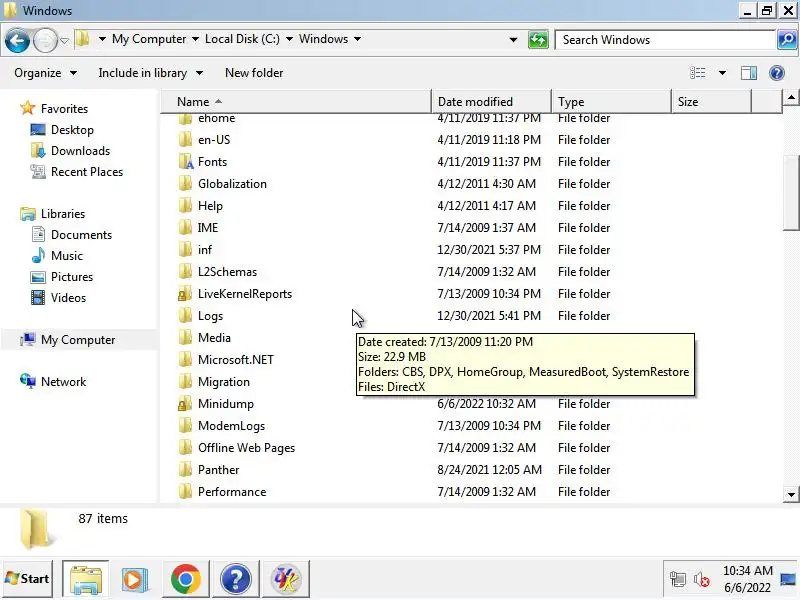Click the scrollbar down arrow in file list
800x600 pixels.
[x=791, y=494]
